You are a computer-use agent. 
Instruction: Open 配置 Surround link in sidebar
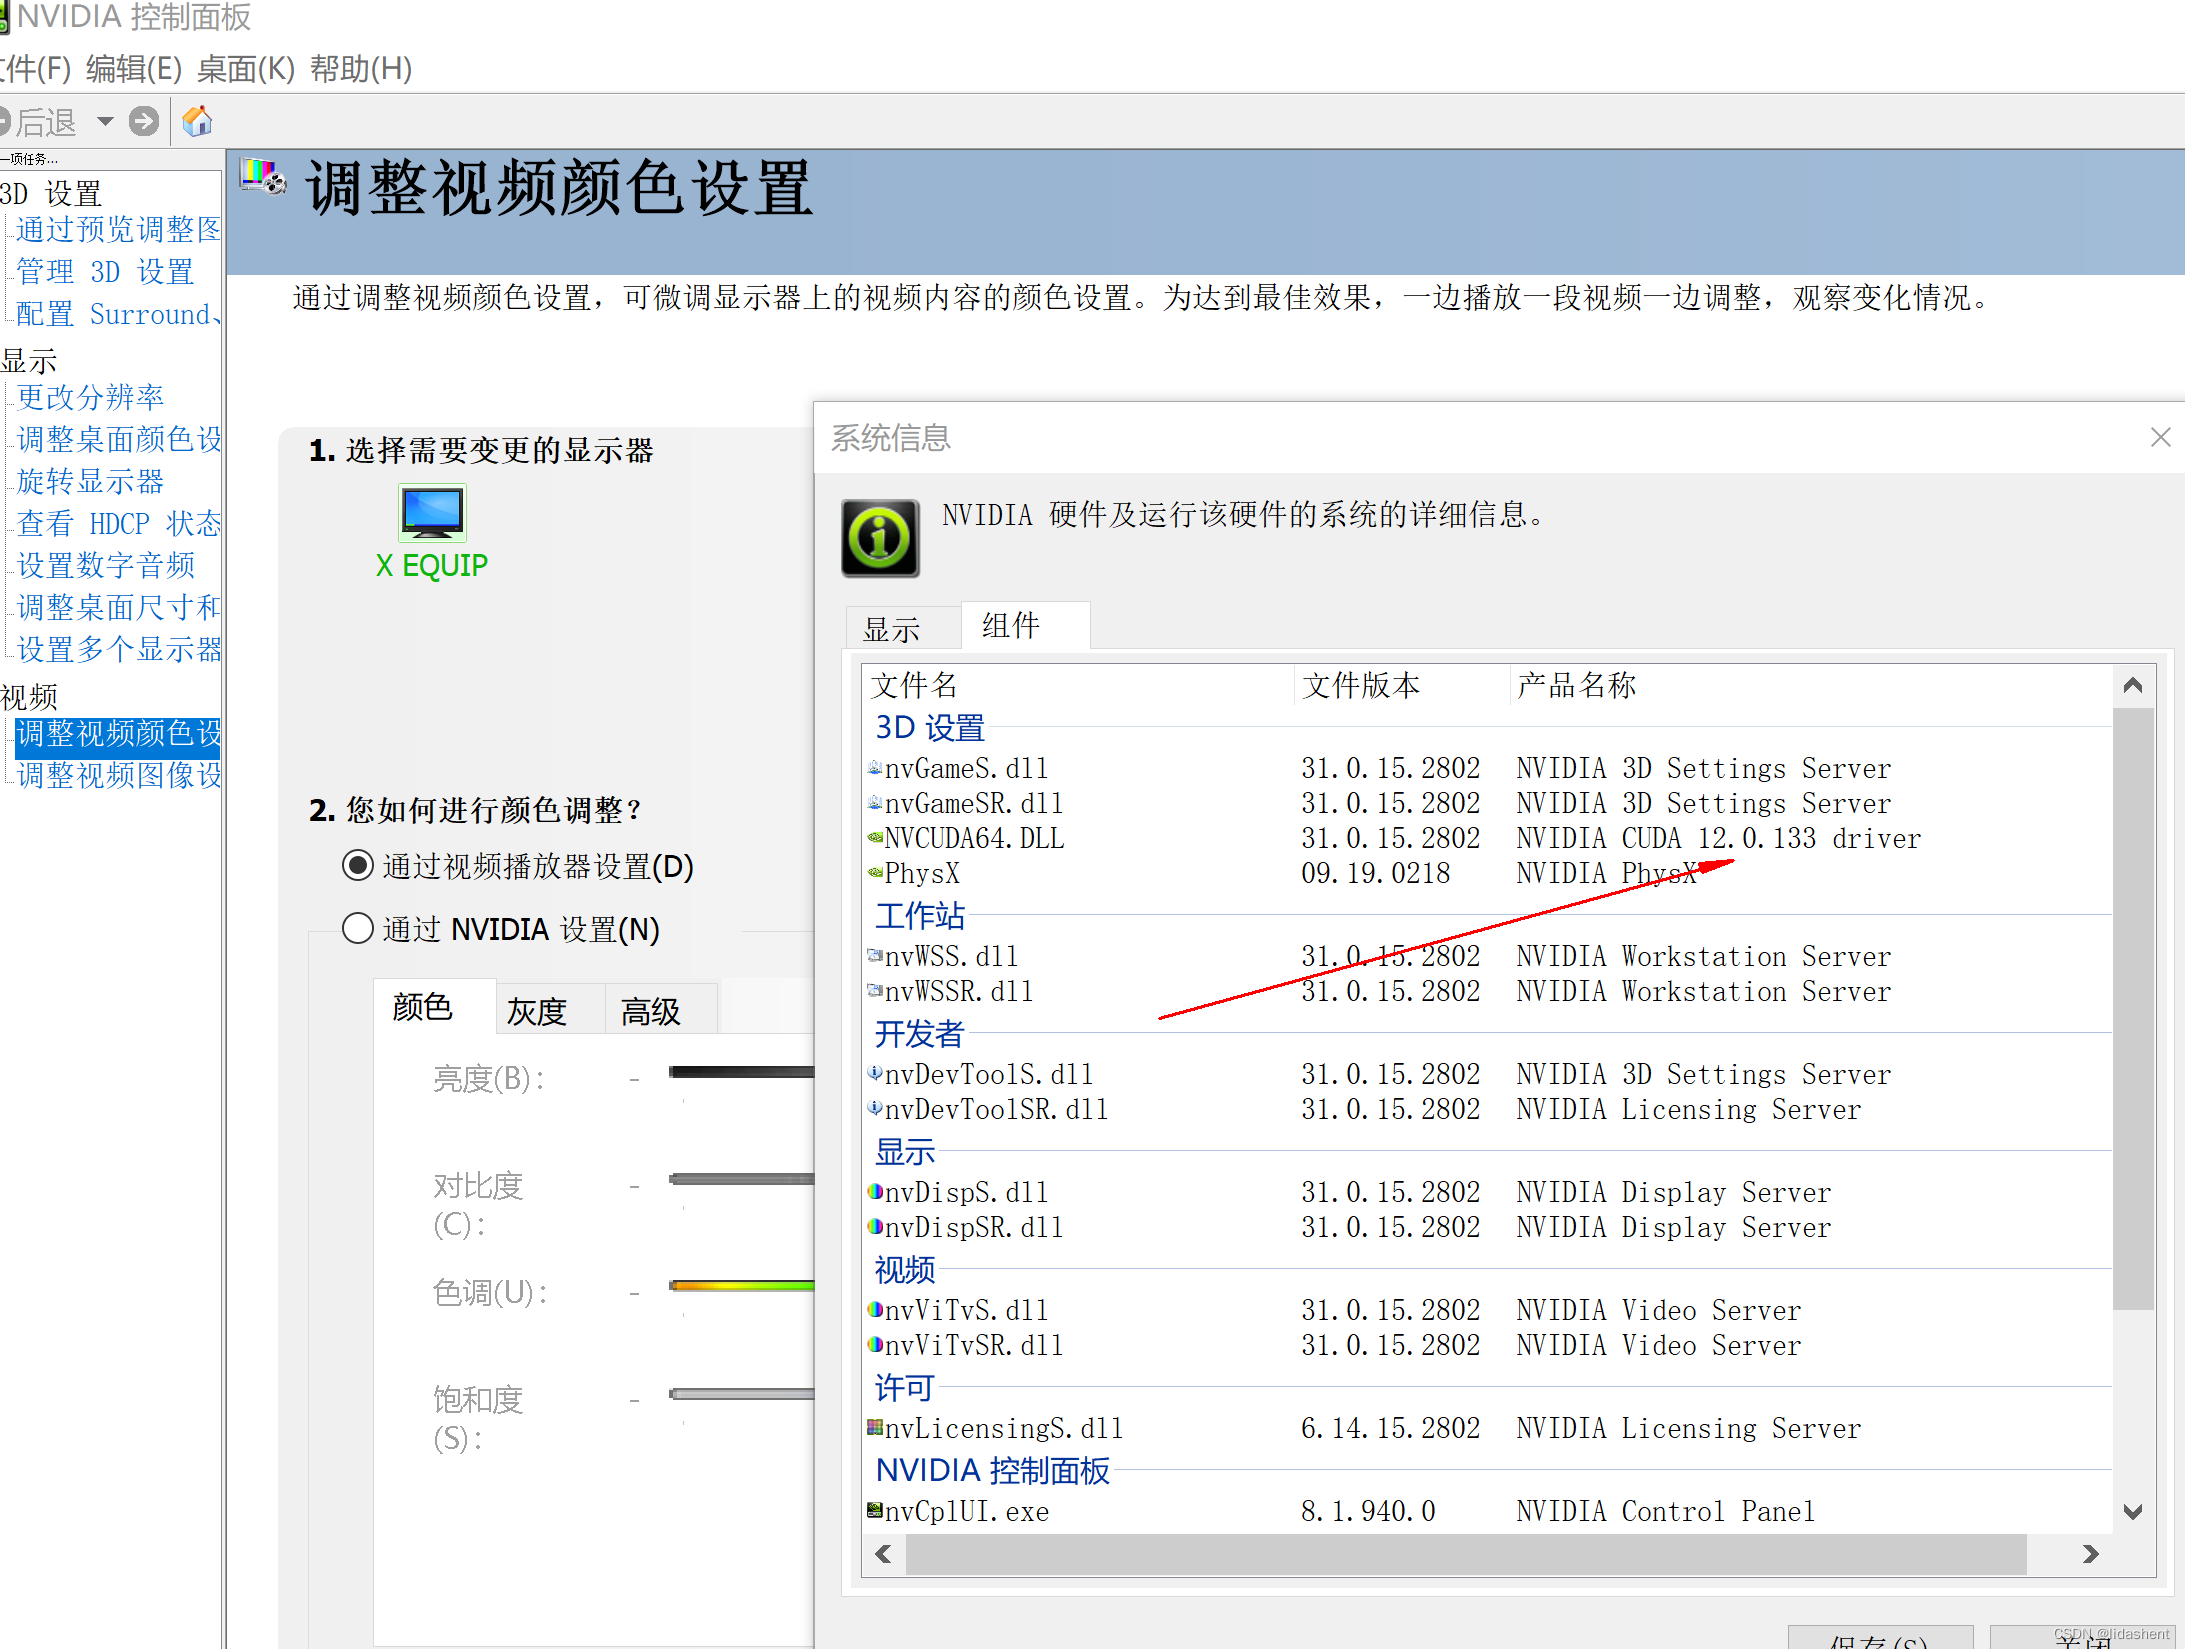118,314
